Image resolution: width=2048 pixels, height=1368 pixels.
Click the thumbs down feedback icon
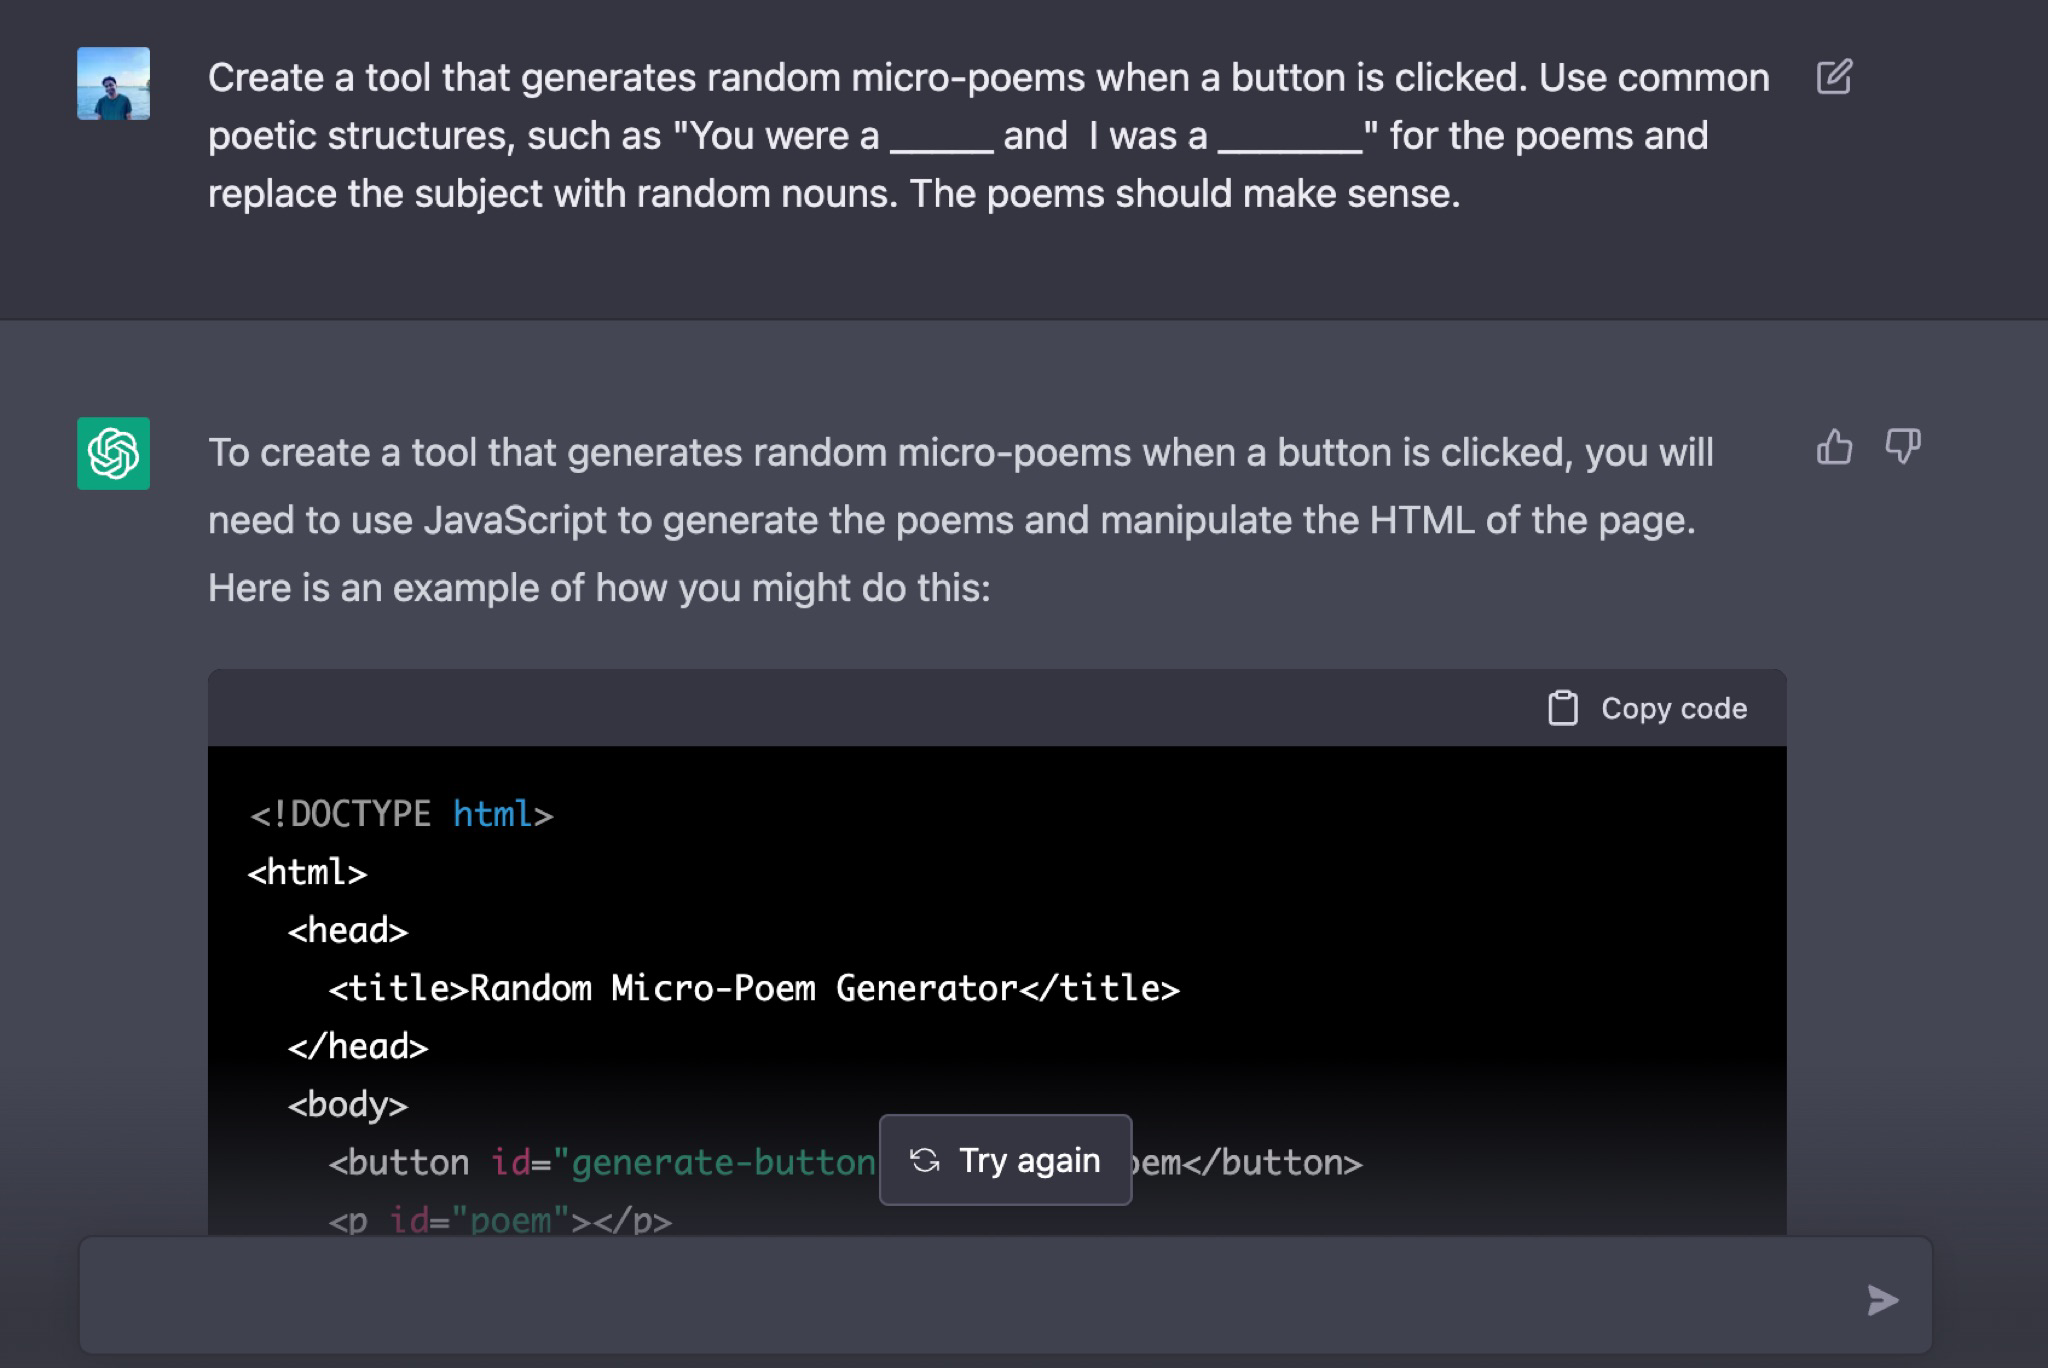tap(1902, 447)
